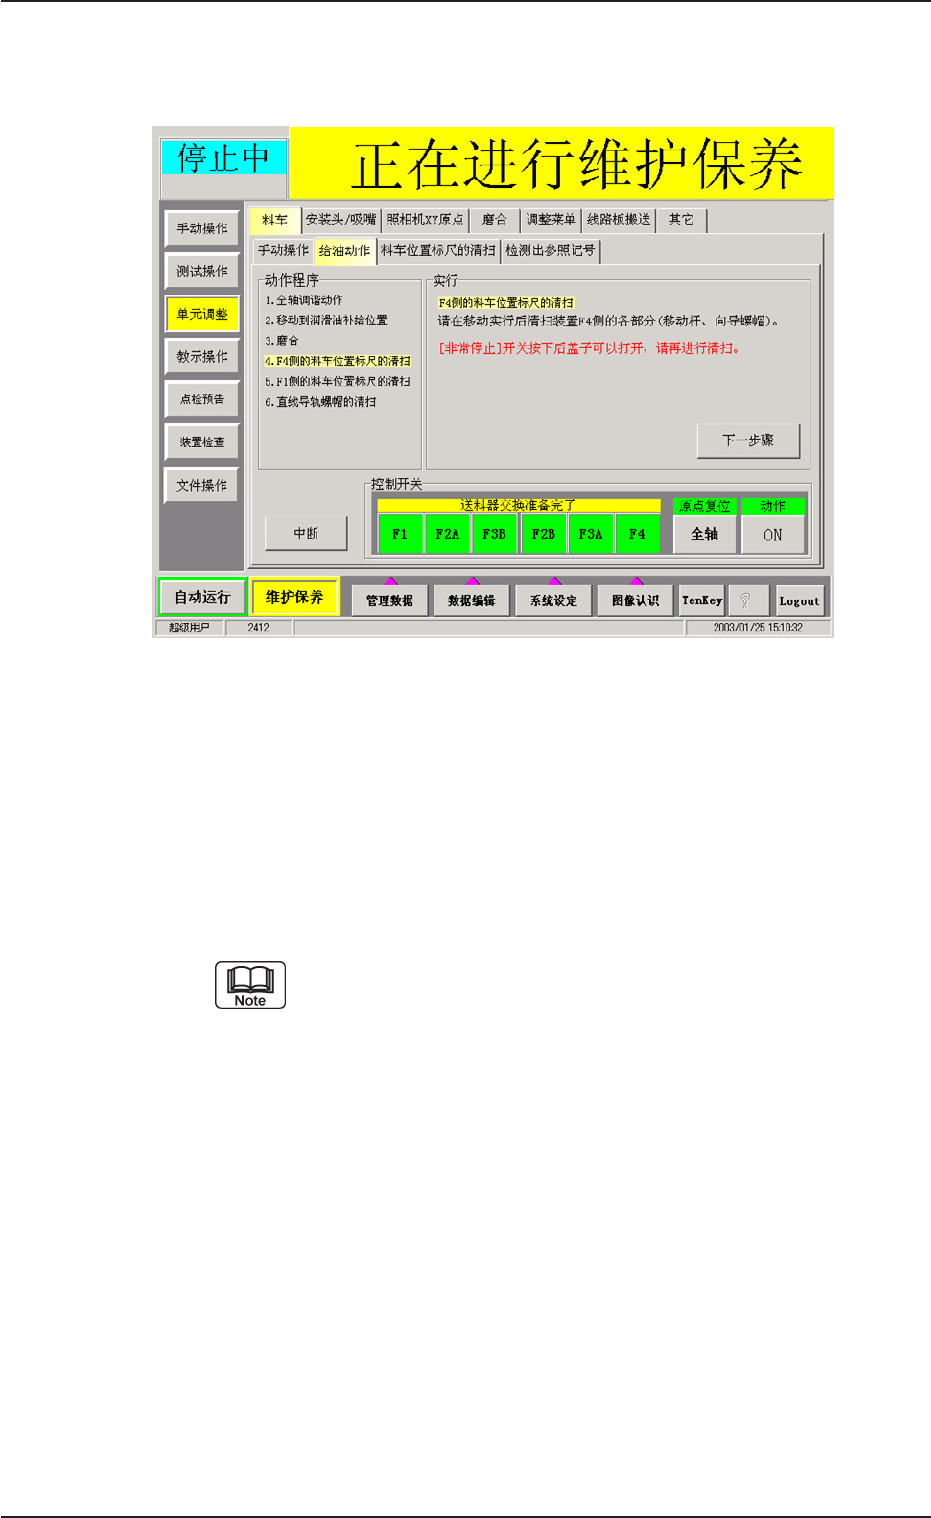Image resolution: width=931 pixels, height=1518 pixels.
Task: Toggle feeder F2B switch
Action: tap(543, 534)
